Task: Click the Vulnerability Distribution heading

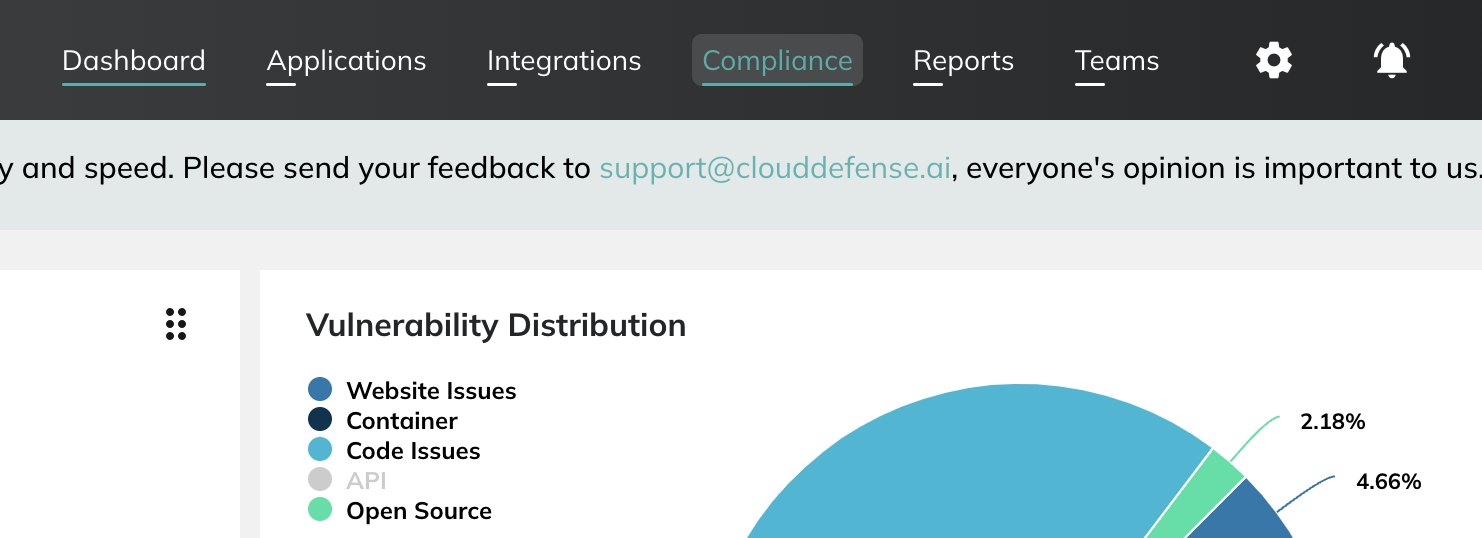Action: pyautogui.click(x=496, y=325)
